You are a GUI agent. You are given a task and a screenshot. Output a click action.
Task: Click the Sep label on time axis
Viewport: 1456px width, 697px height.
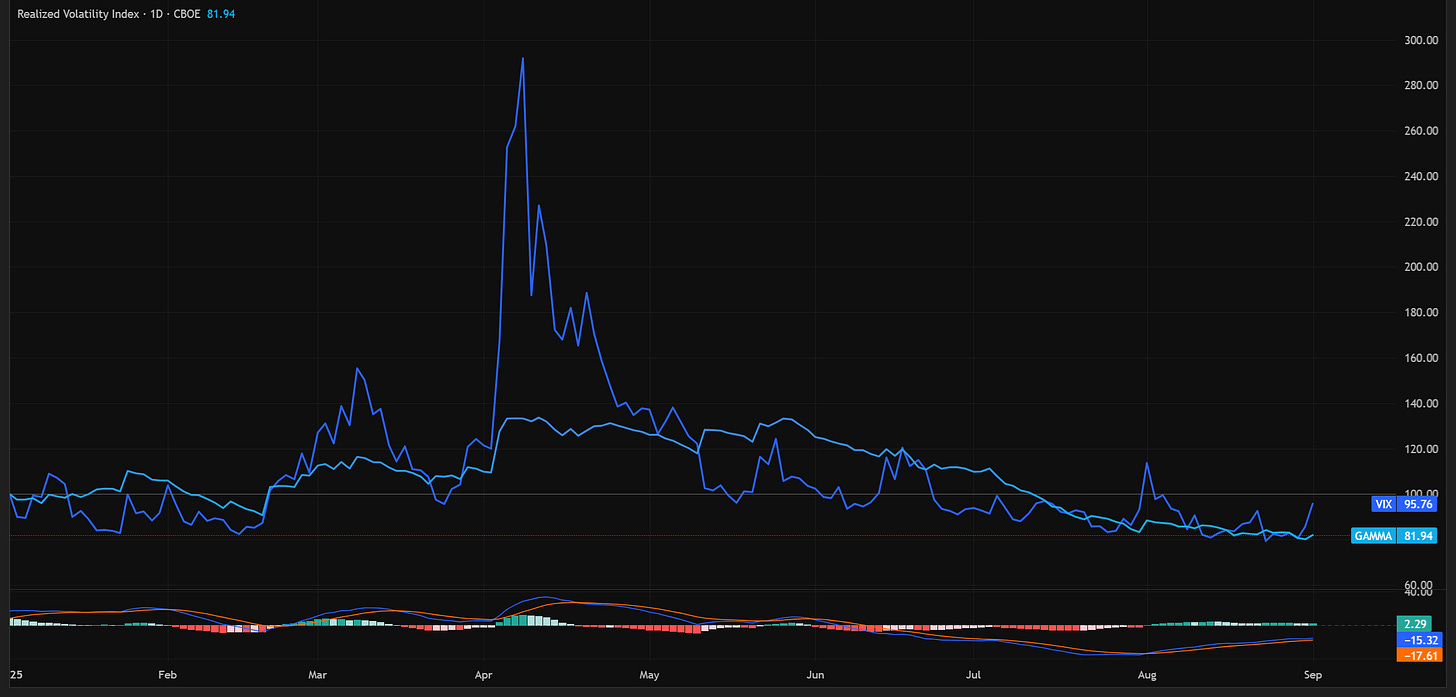click(x=1313, y=676)
